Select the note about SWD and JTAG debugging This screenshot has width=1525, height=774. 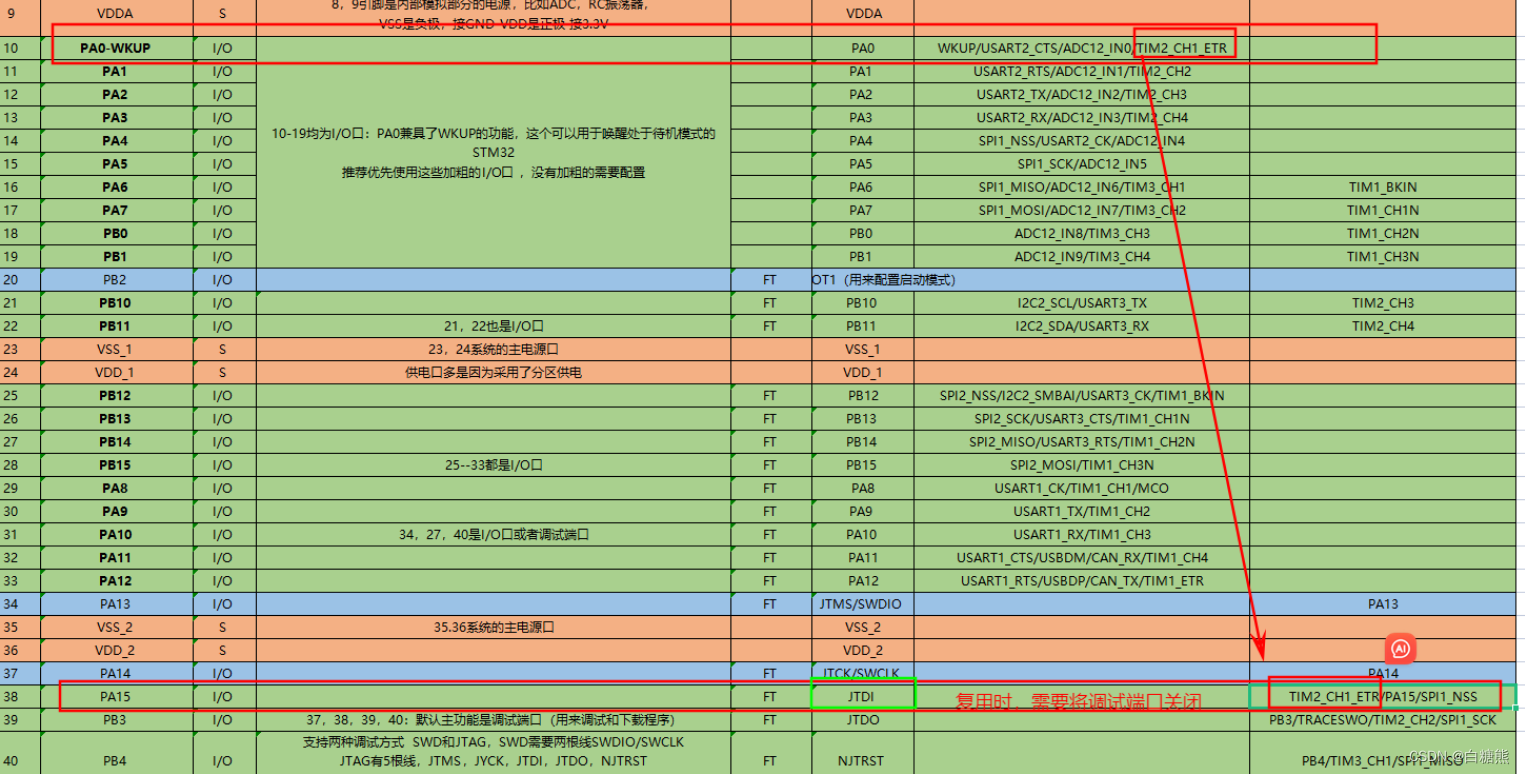[x=493, y=751]
